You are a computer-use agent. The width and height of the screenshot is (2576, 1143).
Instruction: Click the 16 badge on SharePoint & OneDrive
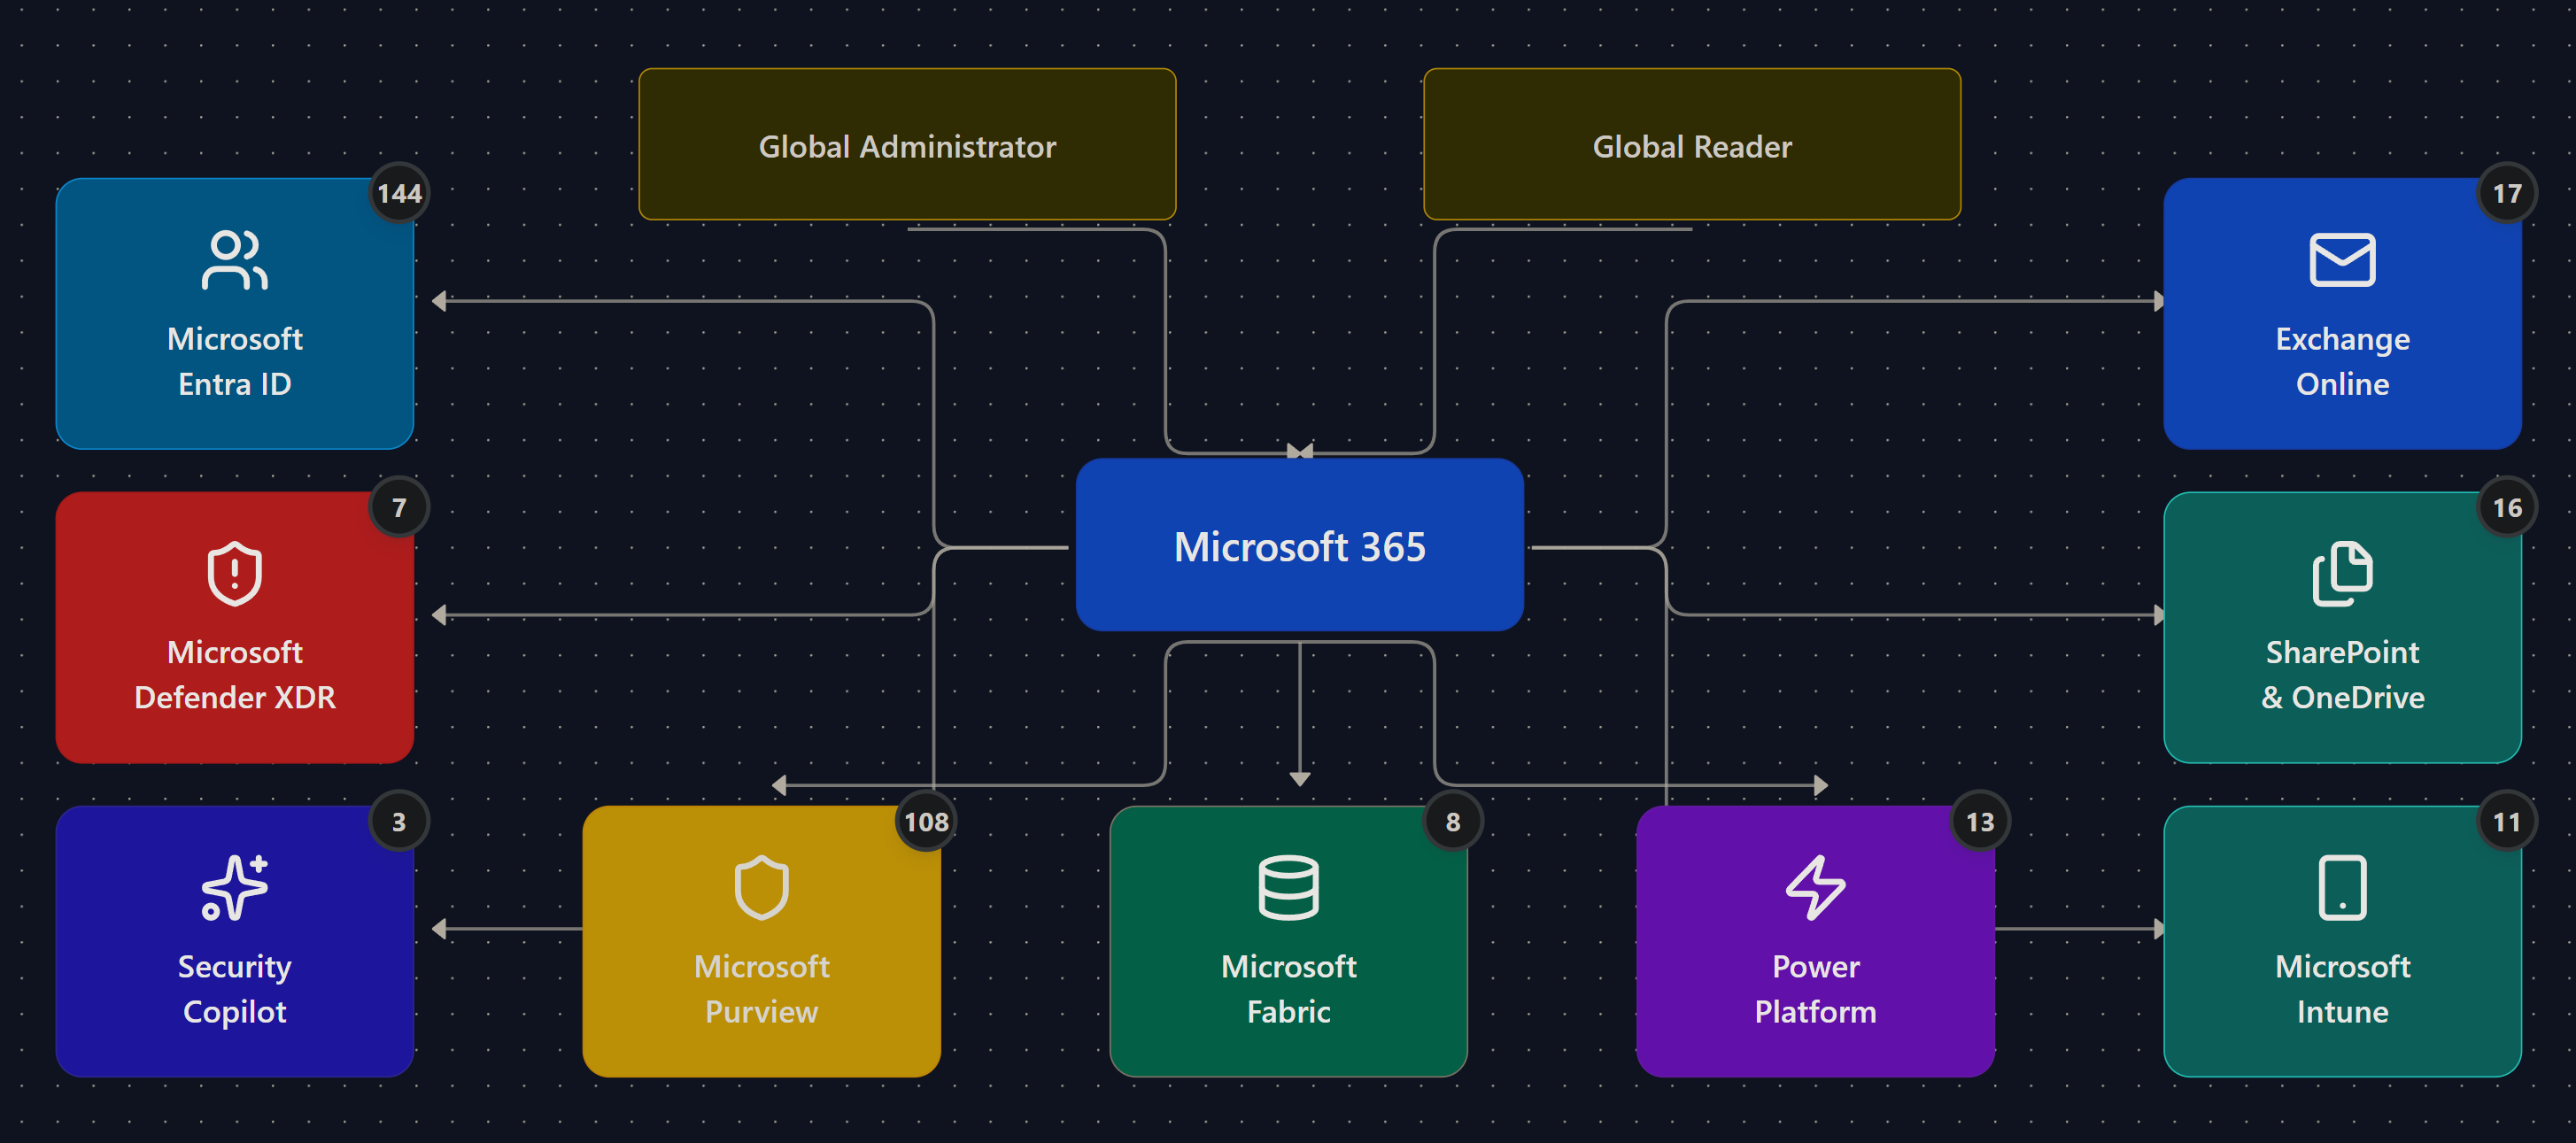pyautogui.click(x=2507, y=507)
